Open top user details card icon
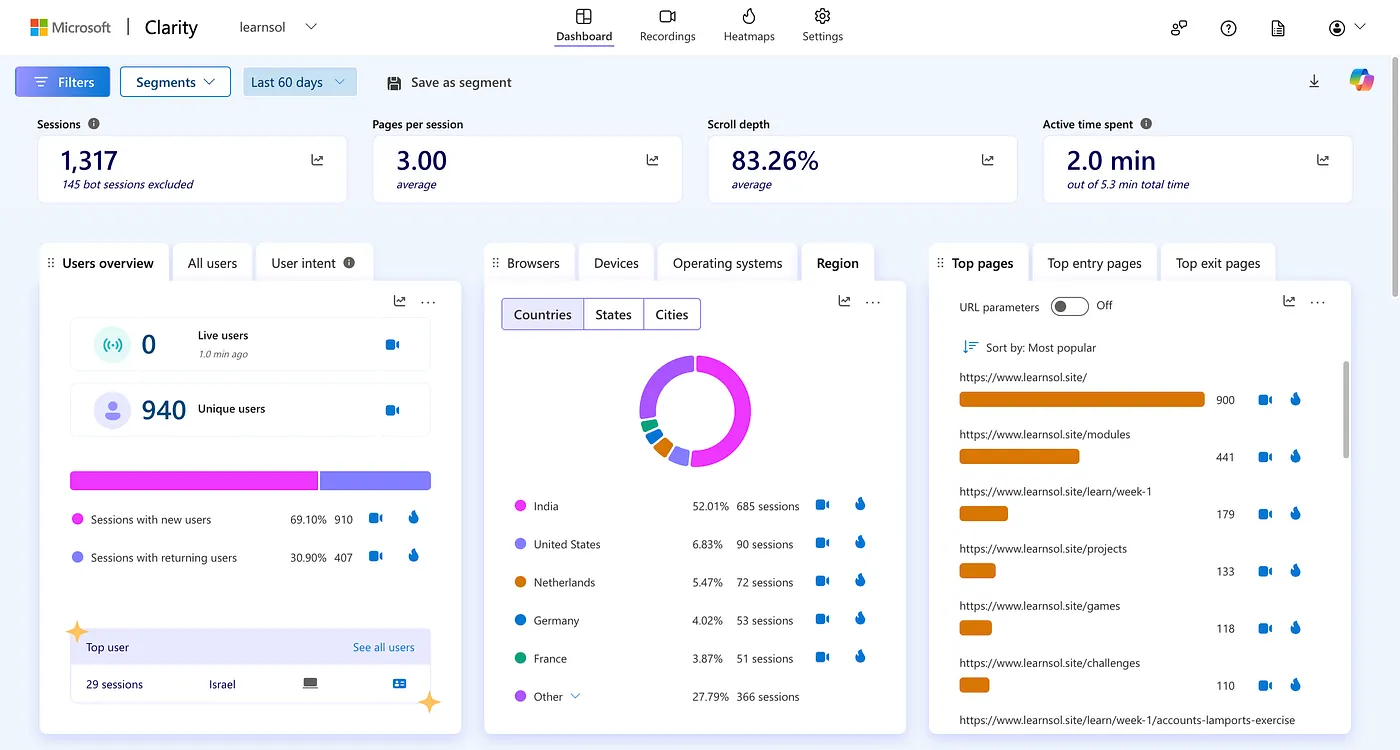Image resolution: width=1400 pixels, height=750 pixels. [400, 684]
